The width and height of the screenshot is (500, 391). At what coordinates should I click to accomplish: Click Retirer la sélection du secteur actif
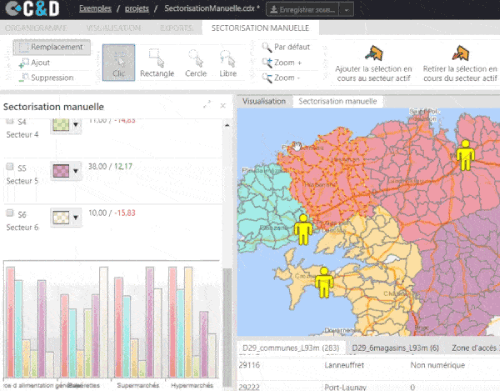tap(460, 63)
